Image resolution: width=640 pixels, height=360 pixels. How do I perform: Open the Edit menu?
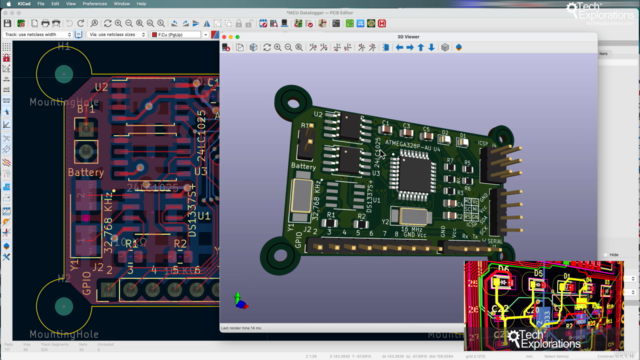click(x=55, y=4)
